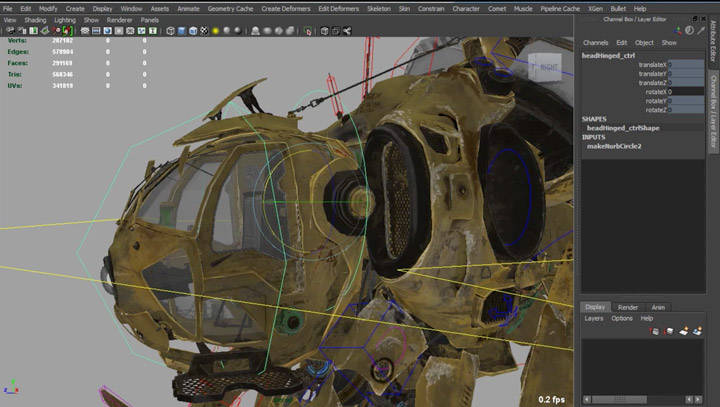Screen dimensions: 720x407
Task: Toggle Wireframe on Shaded icon
Action: [x=193, y=31]
